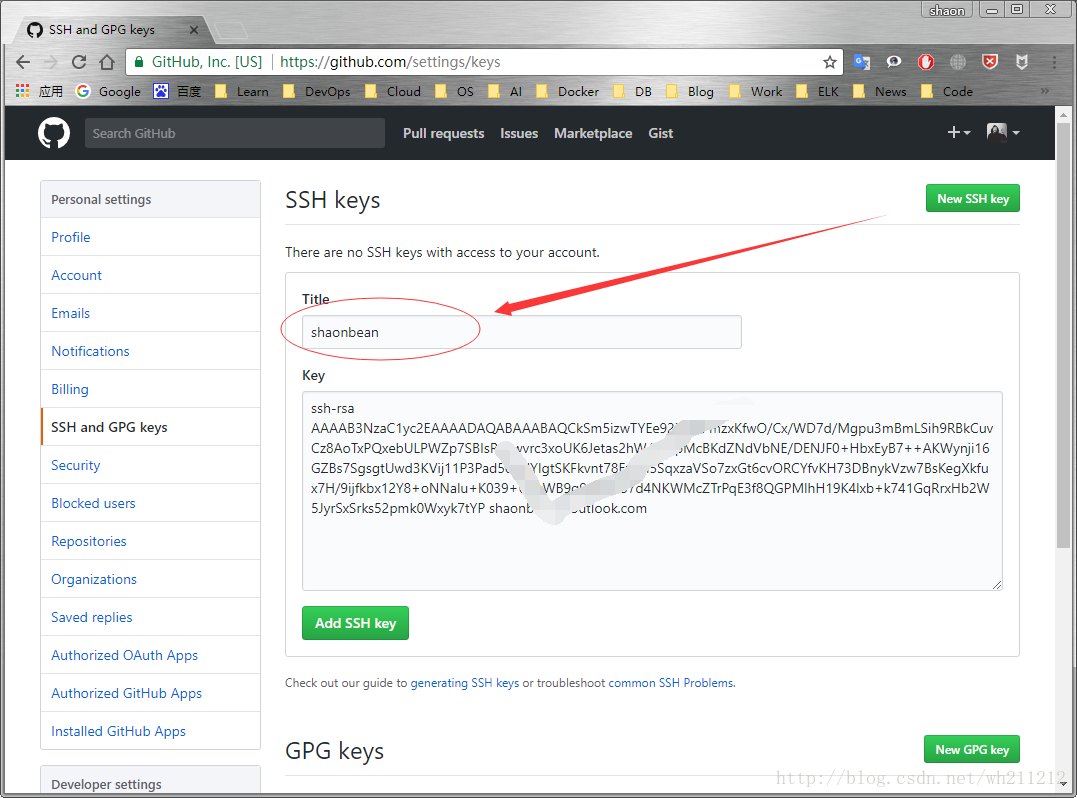This screenshot has height=798, width=1077.
Task: Click the GitHub Octocat logo
Action: point(53,132)
